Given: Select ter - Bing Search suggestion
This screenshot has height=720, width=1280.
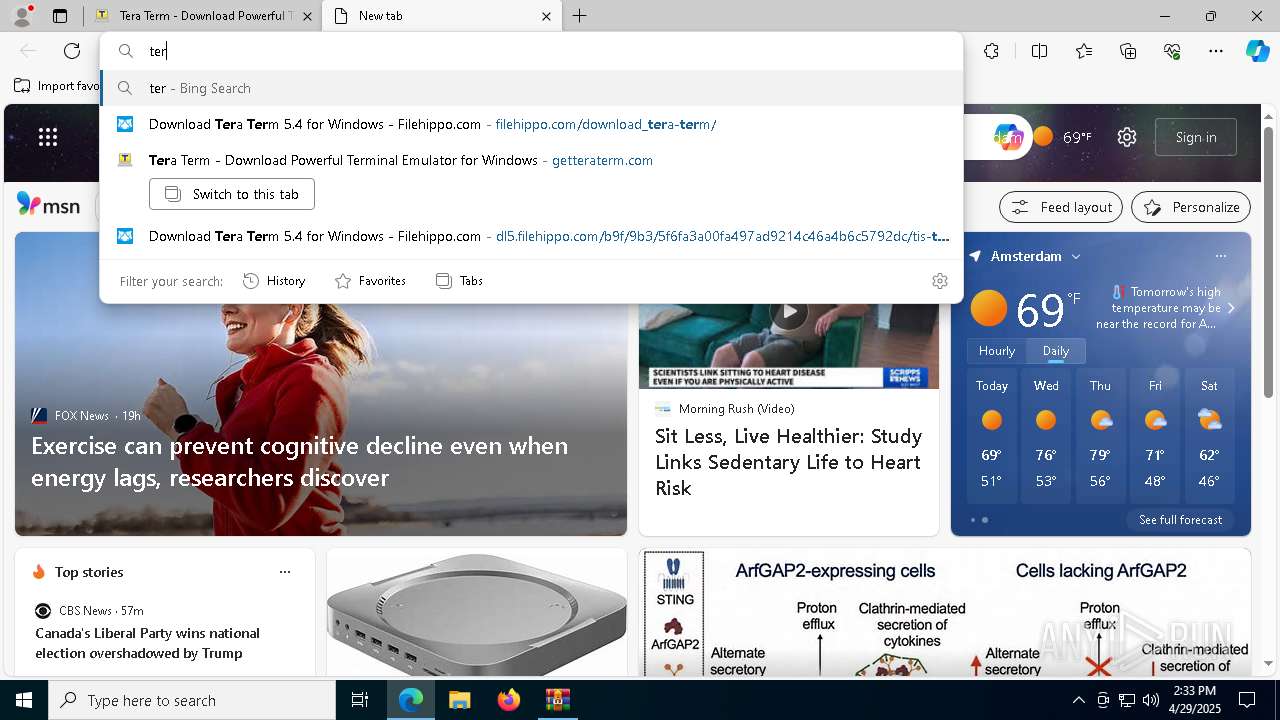Looking at the screenshot, I should 532,88.
